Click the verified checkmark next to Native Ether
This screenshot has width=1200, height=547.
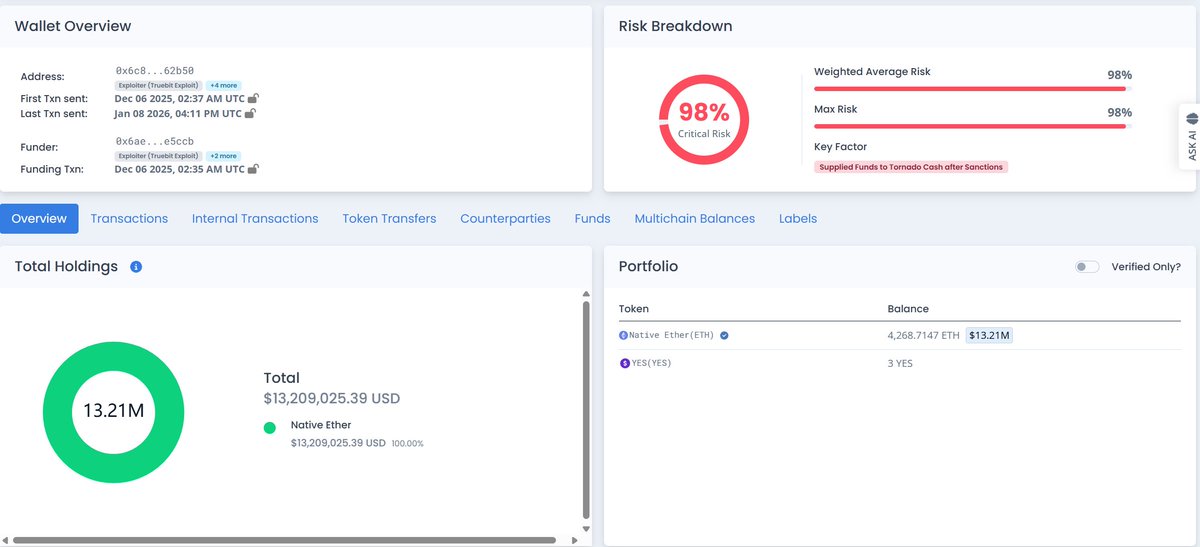tap(724, 335)
